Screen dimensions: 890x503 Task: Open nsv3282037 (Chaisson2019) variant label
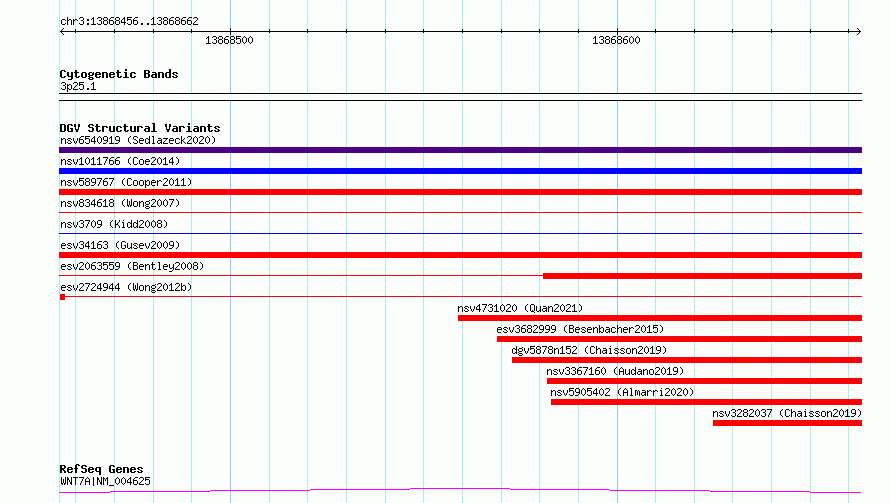pyautogui.click(x=787, y=413)
